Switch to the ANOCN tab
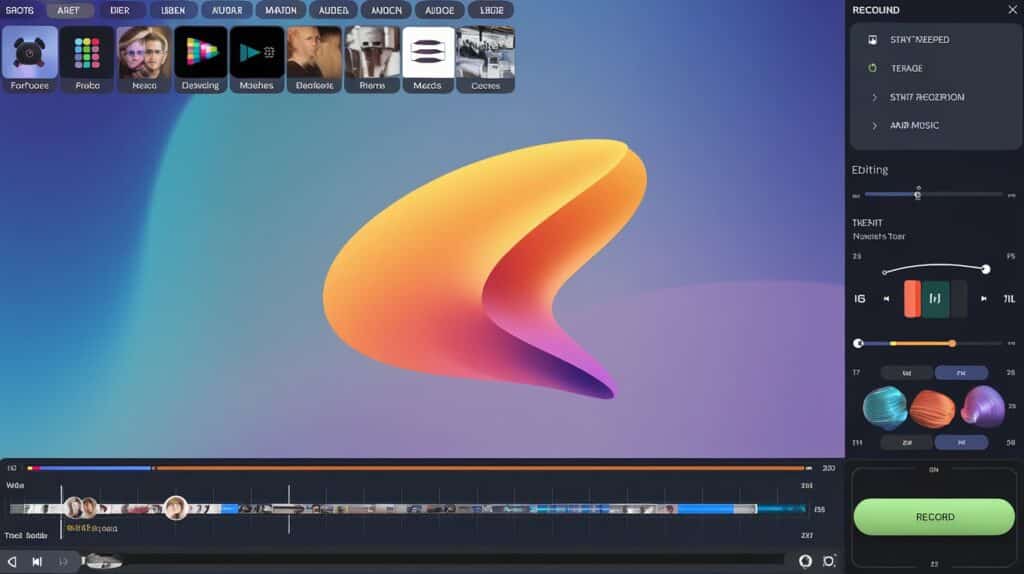 (x=387, y=10)
